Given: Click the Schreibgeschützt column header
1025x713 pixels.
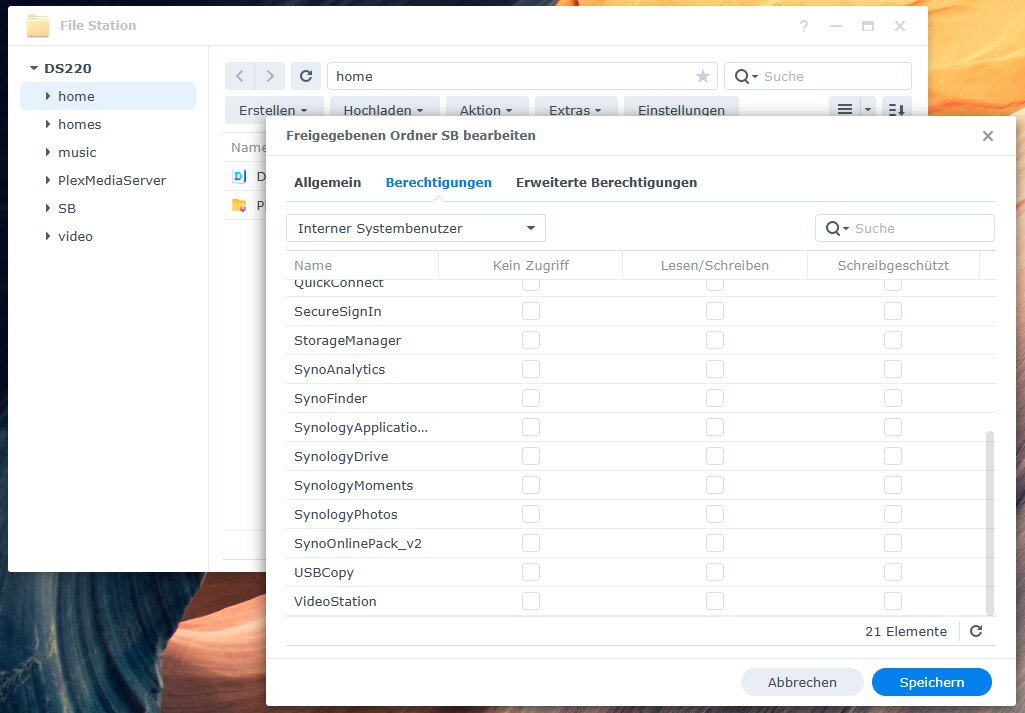Looking at the screenshot, I should [893, 265].
